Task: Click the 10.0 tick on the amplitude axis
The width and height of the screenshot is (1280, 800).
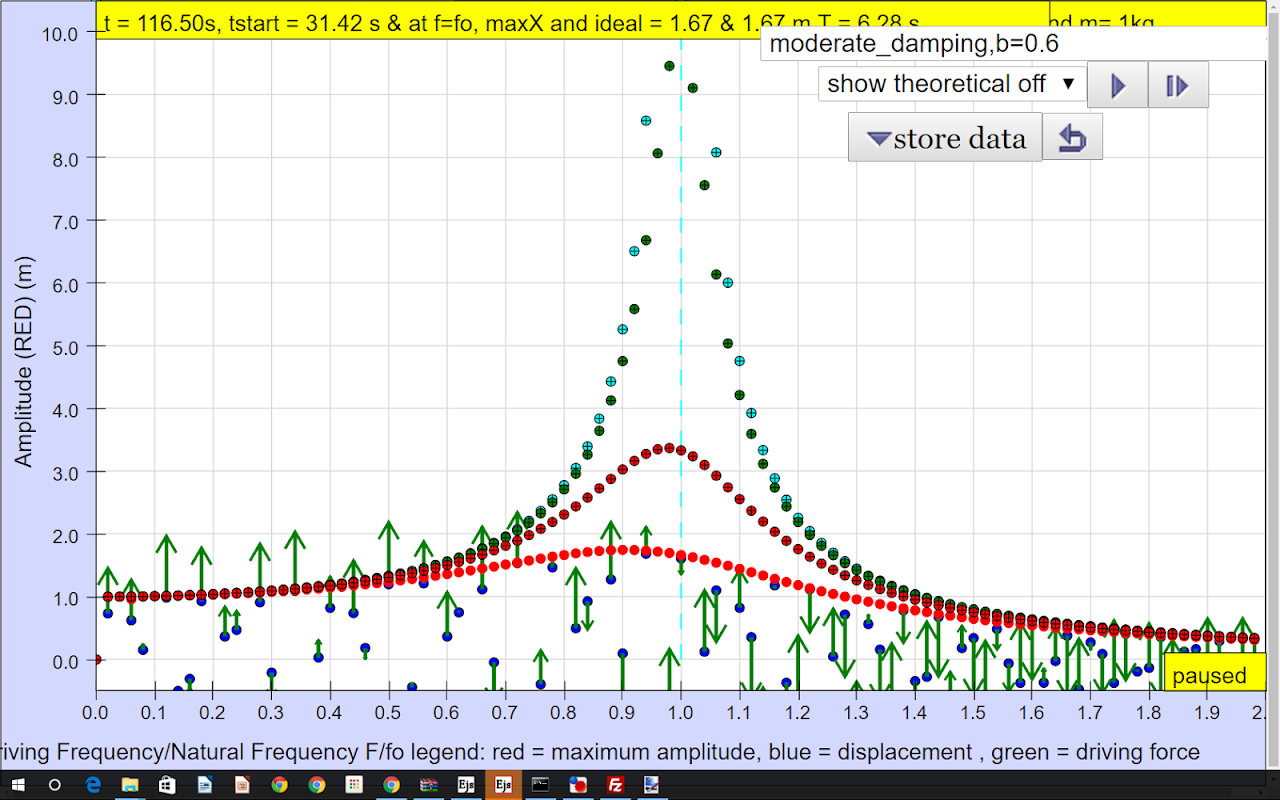Action: pos(60,33)
